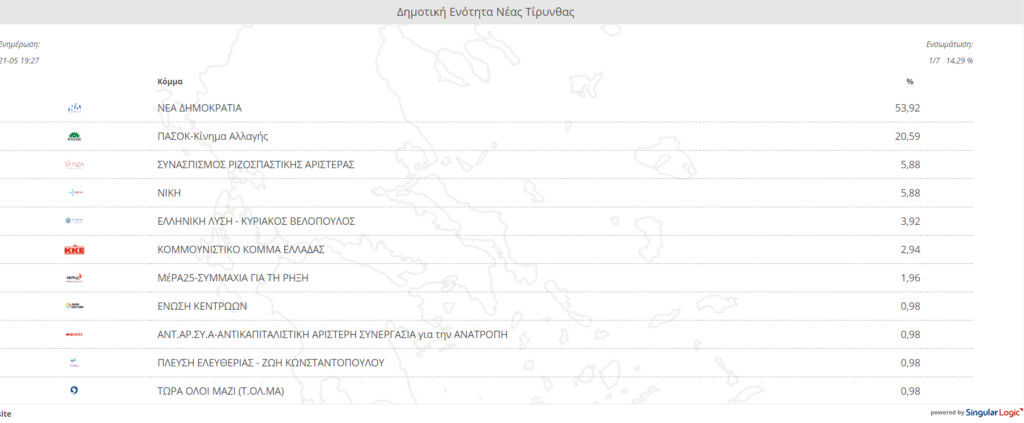The image size is (1024, 423).
Task: Click the ΣΥΡΙΖΑ logo beside ΣΥΝΑΣΠΙΣΜΟΣ ΡΙΖΟΣΠΑΣΤΙΚΗΣ ΑΡΙΣΤΕΡΑΣ
Action: (74, 164)
